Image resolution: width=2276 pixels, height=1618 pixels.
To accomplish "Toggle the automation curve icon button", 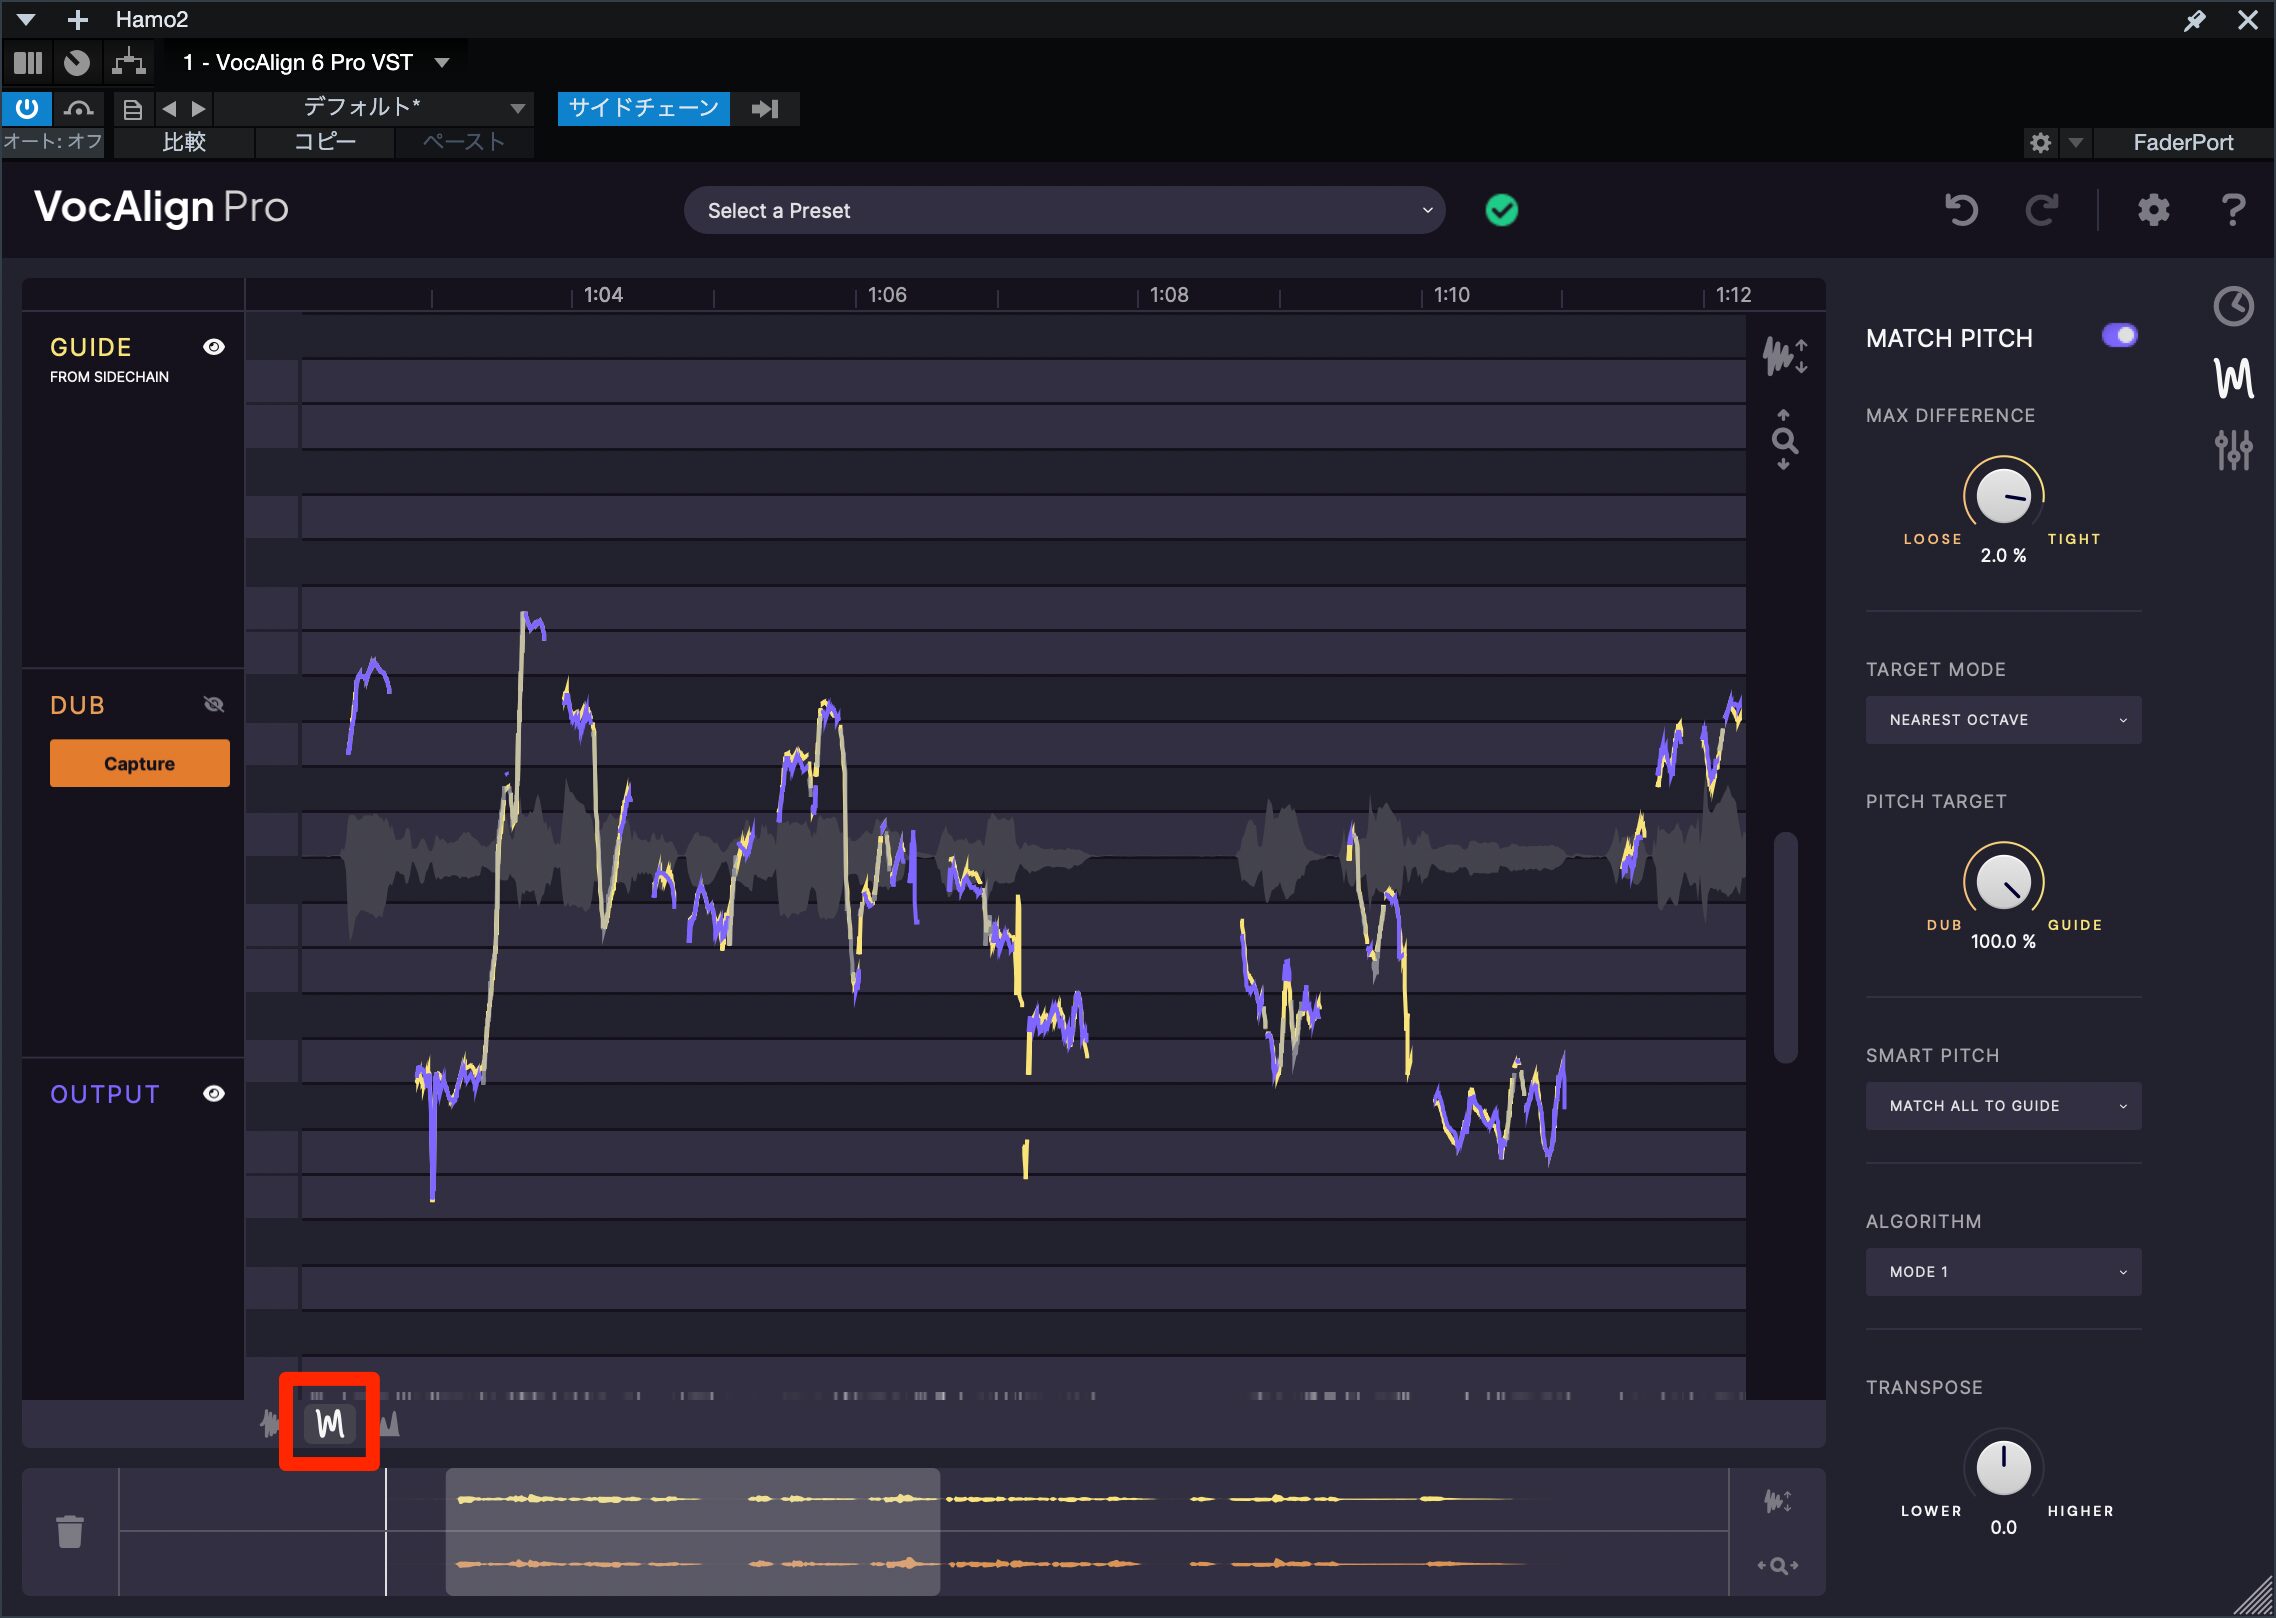I will [x=79, y=108].
